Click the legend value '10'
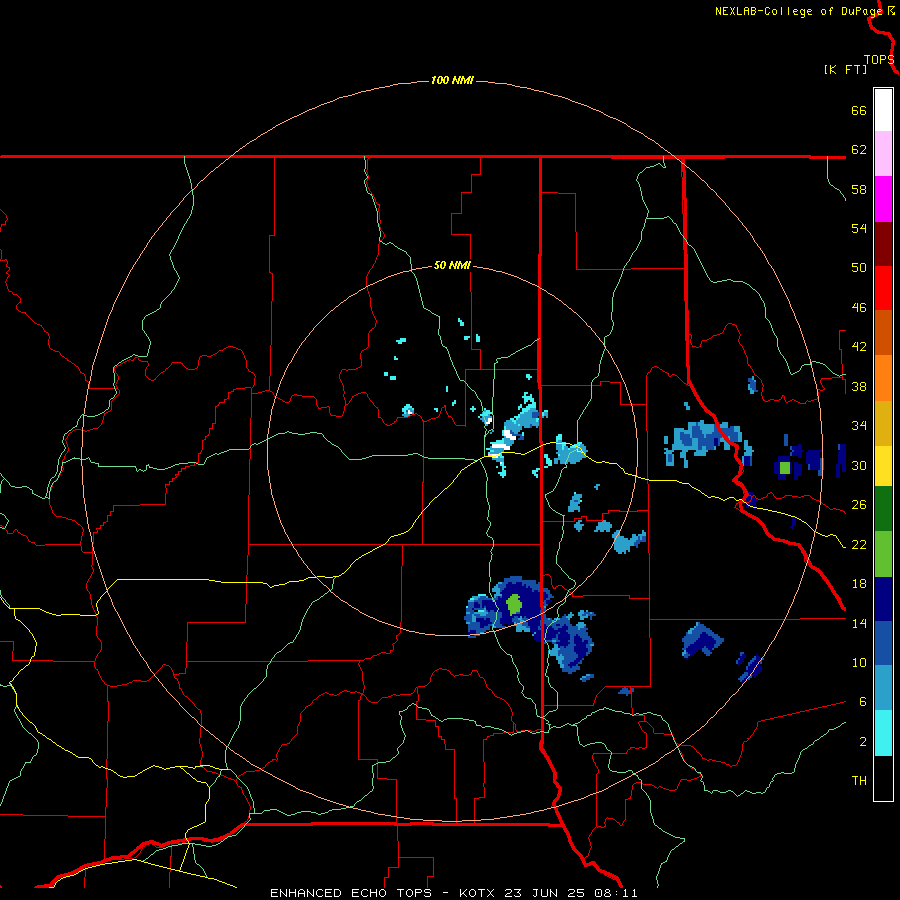The image size is (900, 900). pos(859,662)
